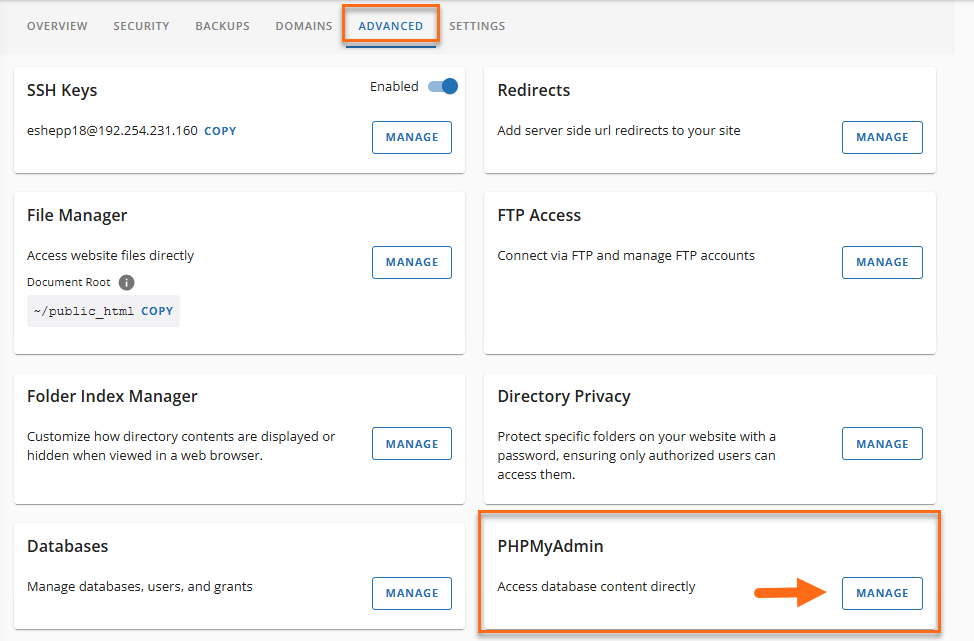Open Directory Privacy Manage button
The width and height of the screenshot is (974, 641).
(882, 444)
